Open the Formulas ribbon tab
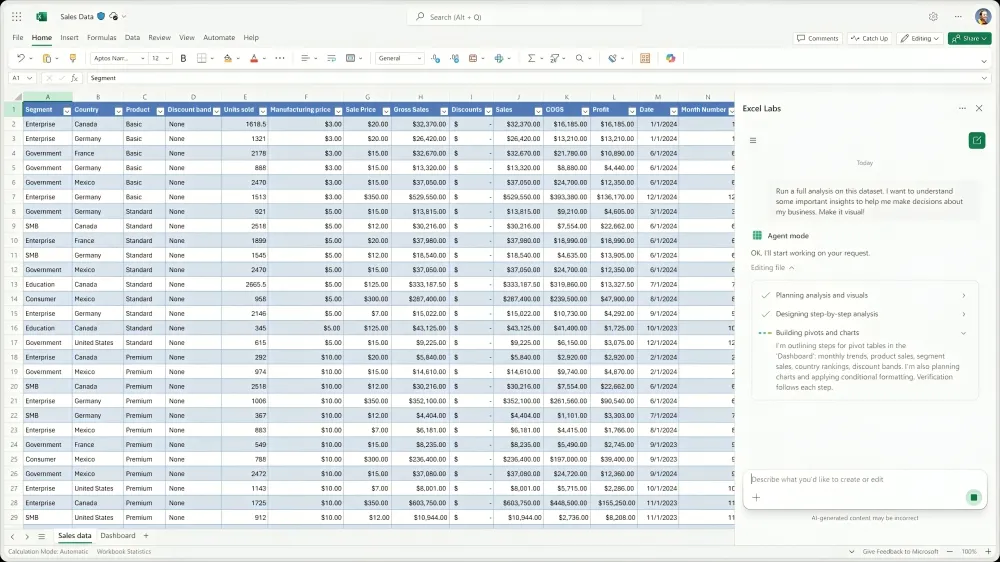Viewport: 1000px width, 562px height. tap(101, 38)
